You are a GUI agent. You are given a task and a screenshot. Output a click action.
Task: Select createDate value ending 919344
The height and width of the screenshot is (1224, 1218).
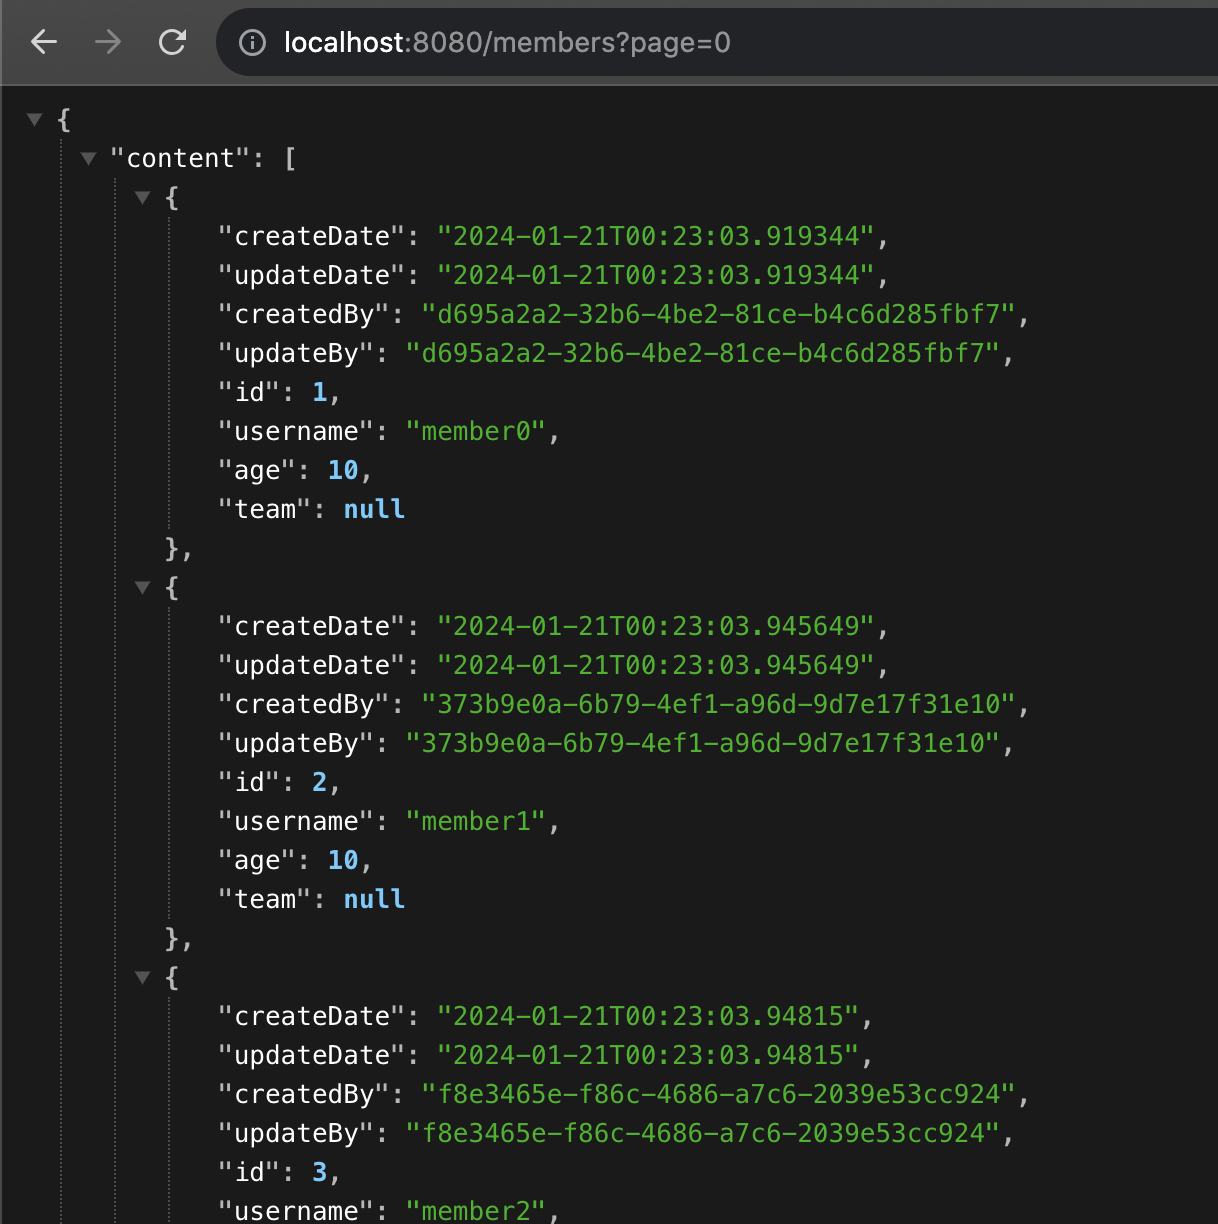coord(656,236)
